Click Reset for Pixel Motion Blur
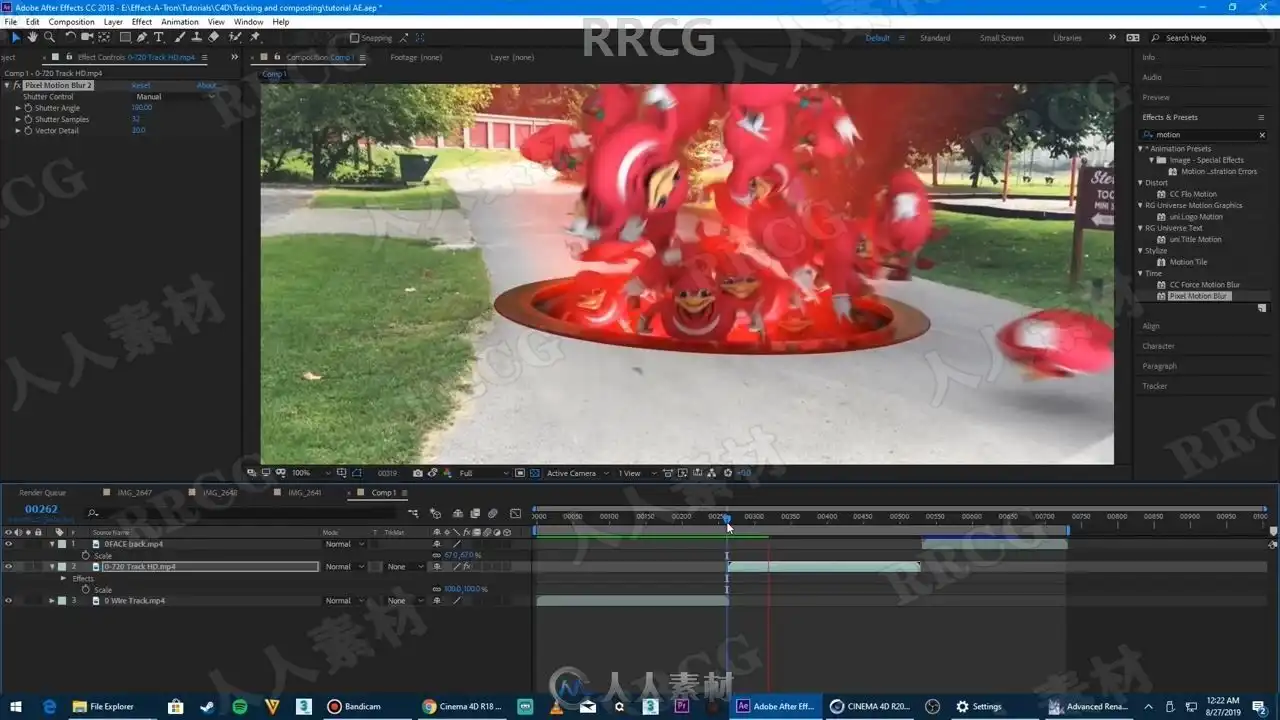The image size is (1280, 720). point(141,86)
